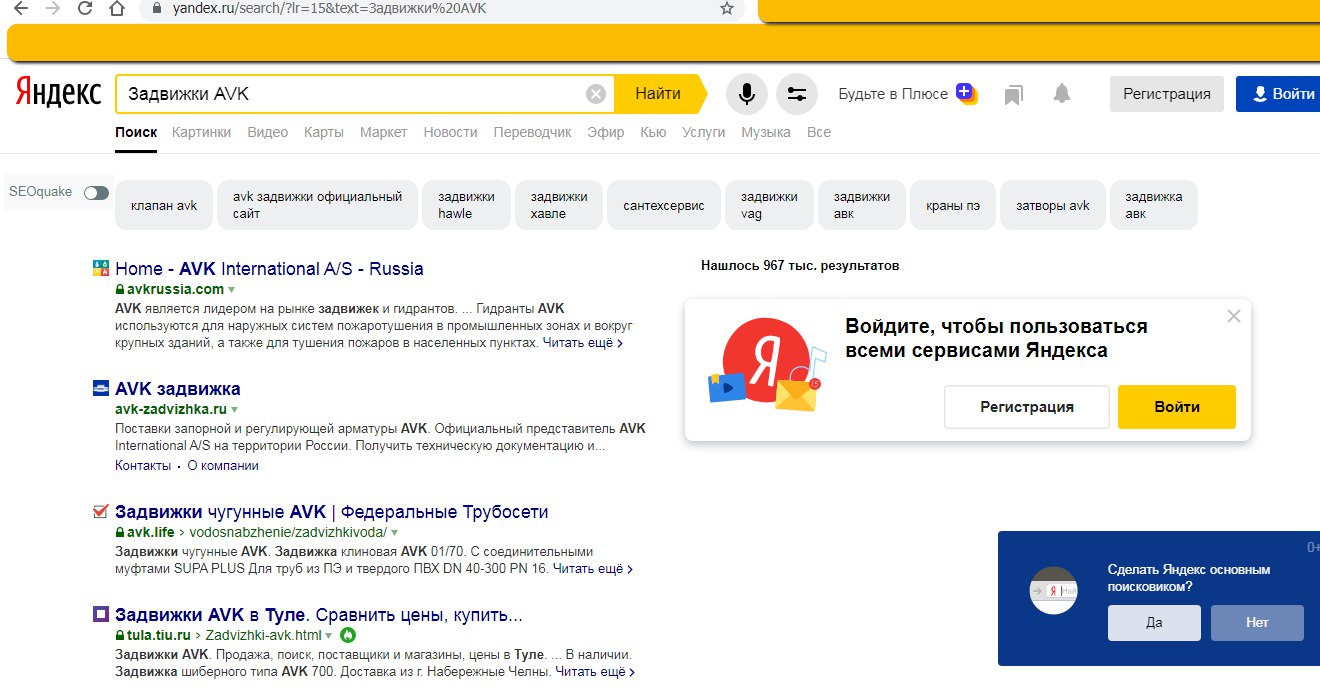Select the 'затворы avk' suggestion chip
The height and width of the screenshot is (688, 1320).
pyautogui.click(x=1053, y=205)
